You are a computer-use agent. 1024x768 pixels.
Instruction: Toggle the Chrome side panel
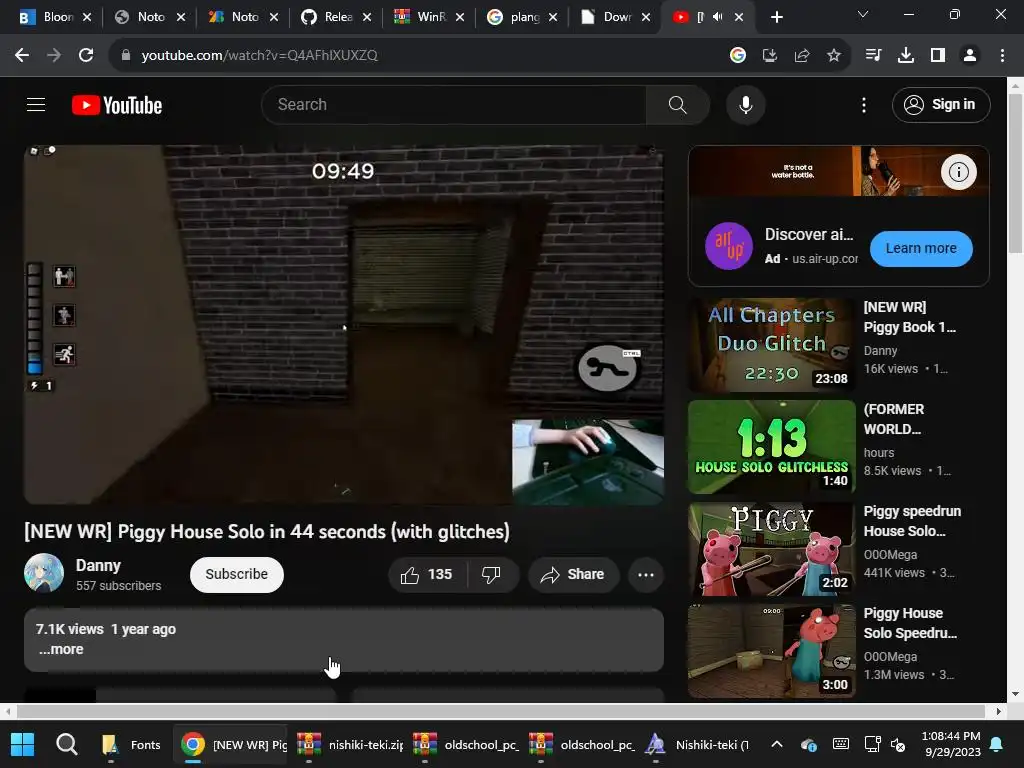click(938, 56)
